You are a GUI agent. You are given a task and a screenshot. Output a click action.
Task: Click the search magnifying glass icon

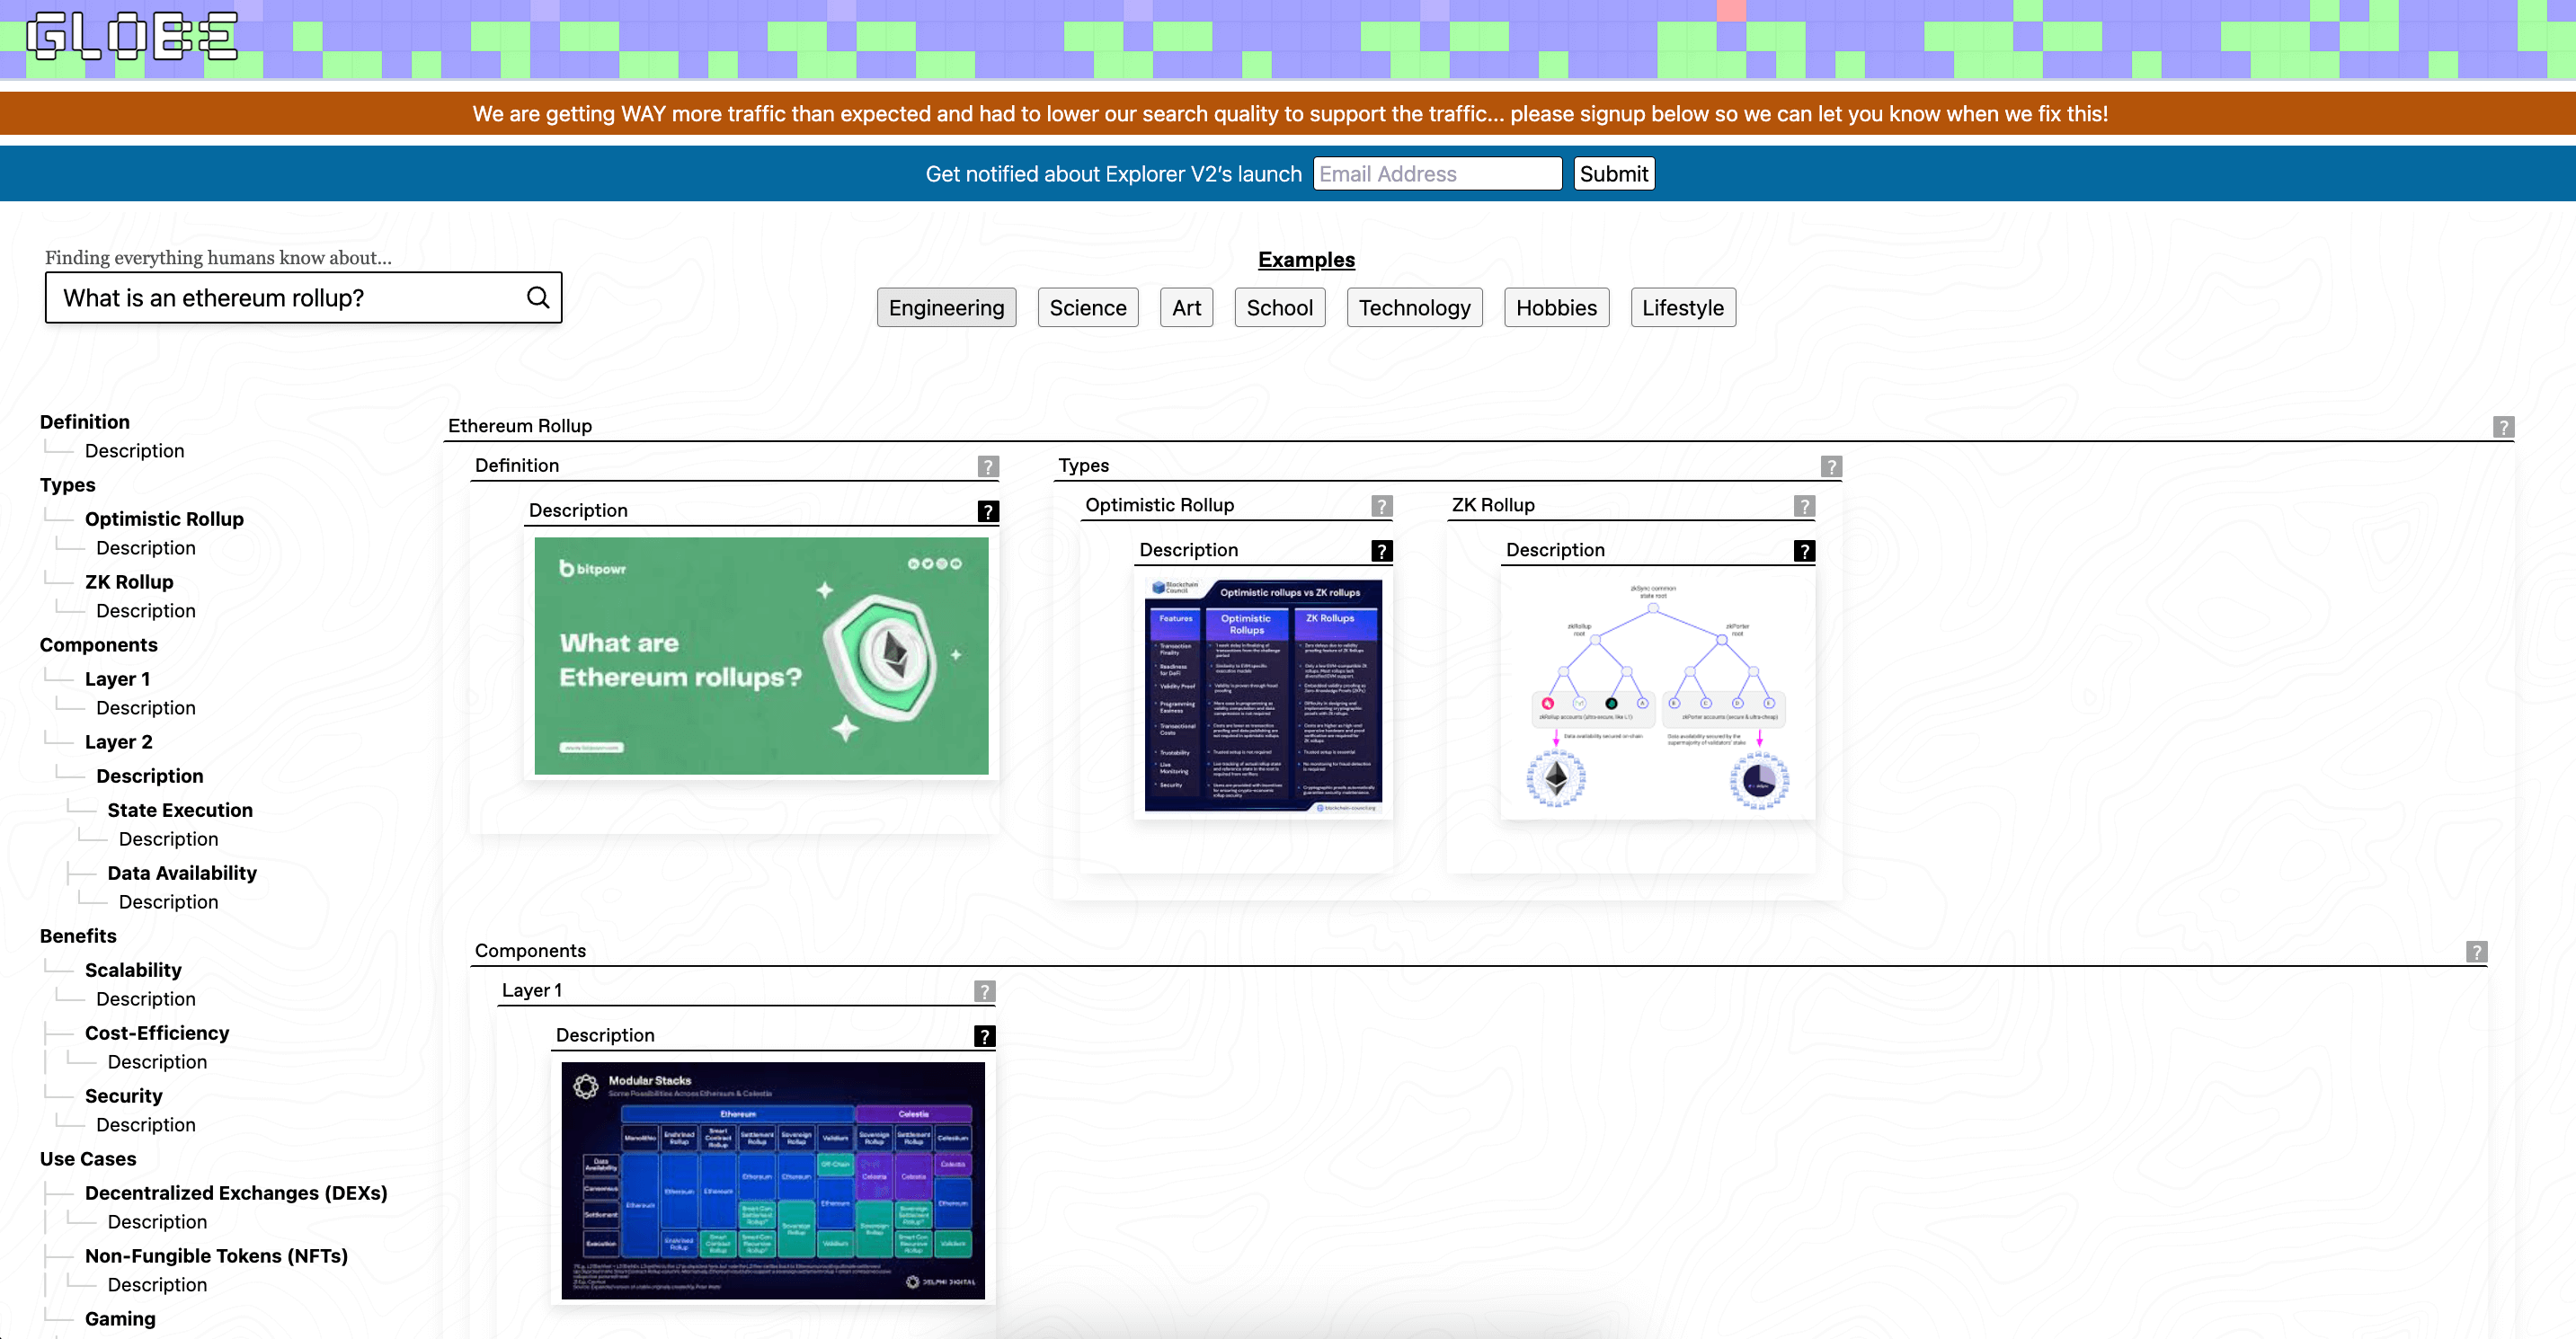tap(538, 297)
